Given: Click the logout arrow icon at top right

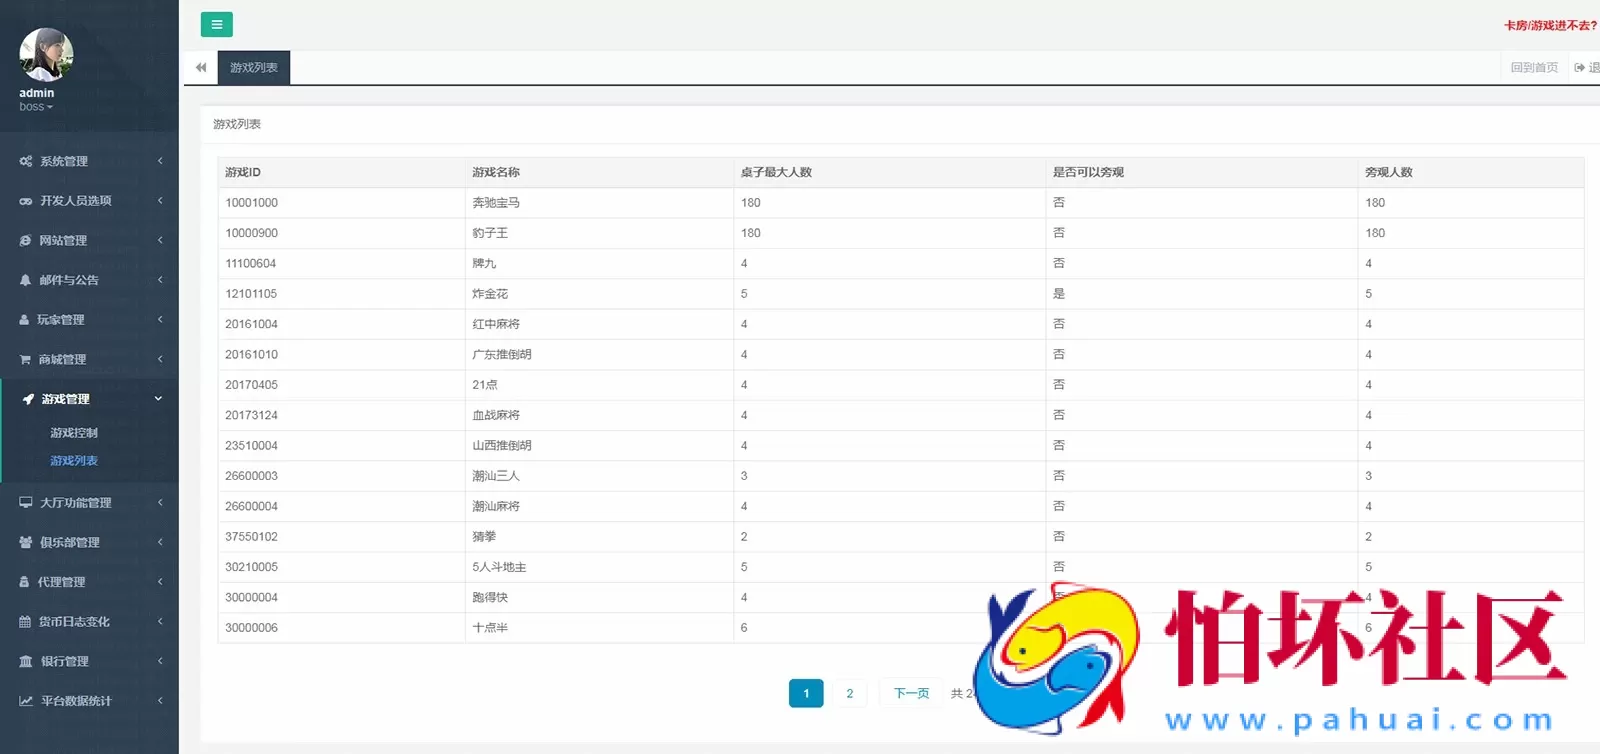Looking at the screenshot, I should coord(1580,68).
